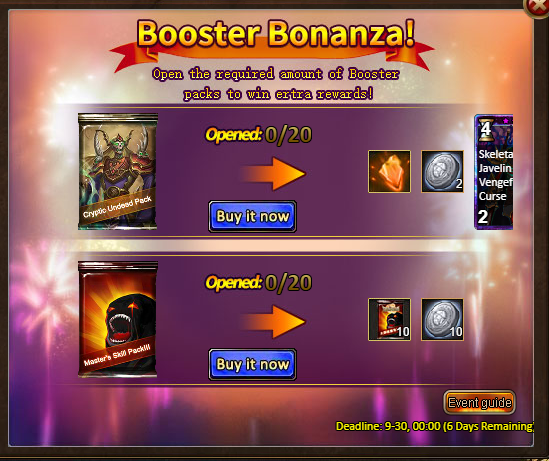
Task: Click the orange arrow in the Cryptic Undead row
Action: coord(273,174)
